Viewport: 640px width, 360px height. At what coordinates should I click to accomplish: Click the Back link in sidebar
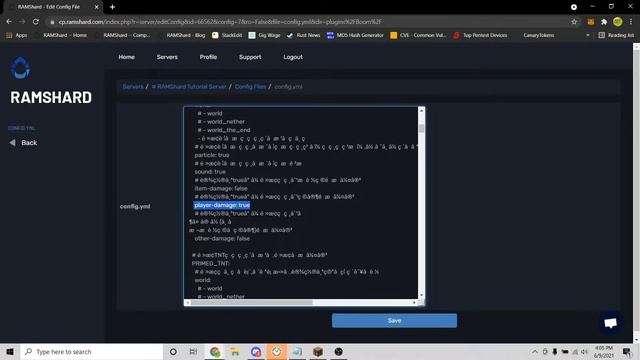click(29, 142)
